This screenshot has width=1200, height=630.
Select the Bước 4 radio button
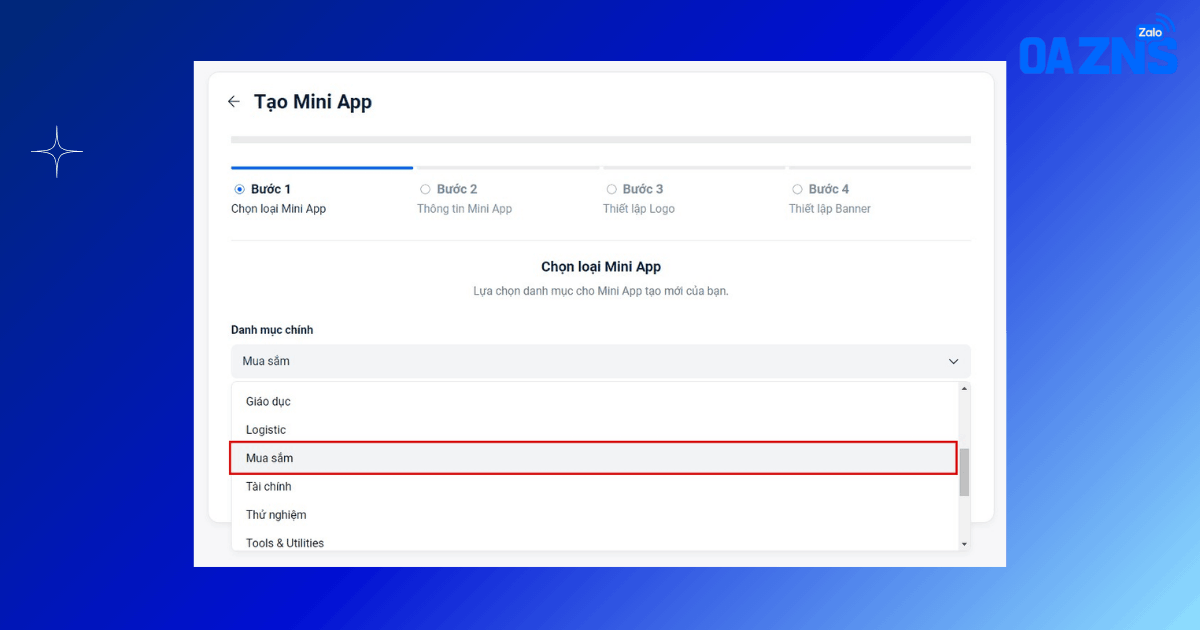(797, 189)
